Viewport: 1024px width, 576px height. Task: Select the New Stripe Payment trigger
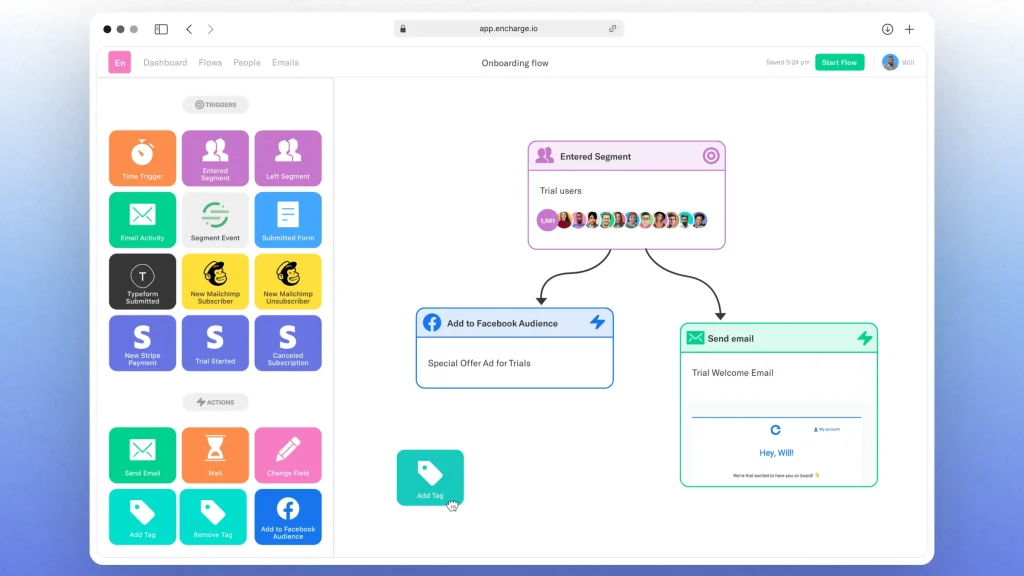click(x=141, y=343)
